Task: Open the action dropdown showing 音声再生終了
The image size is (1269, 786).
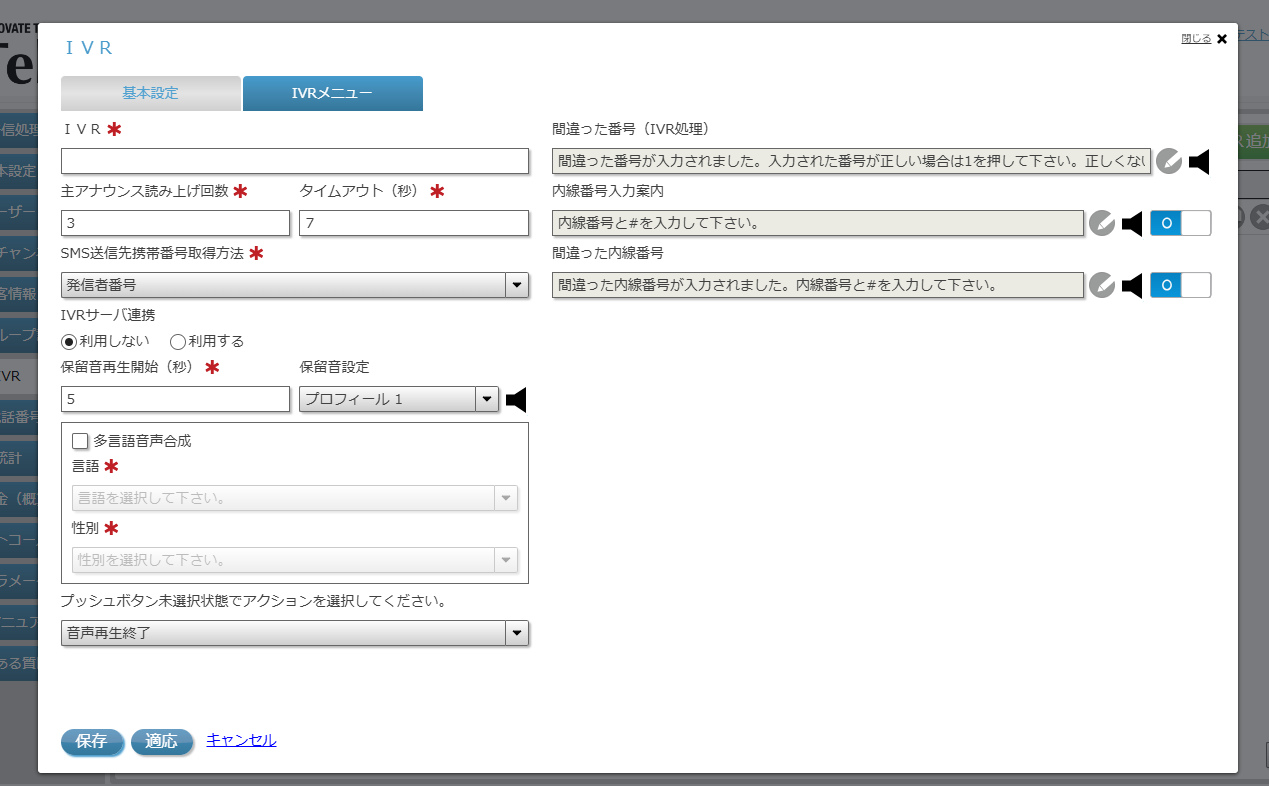Action: pyautogui.click(x=517, y=632)
